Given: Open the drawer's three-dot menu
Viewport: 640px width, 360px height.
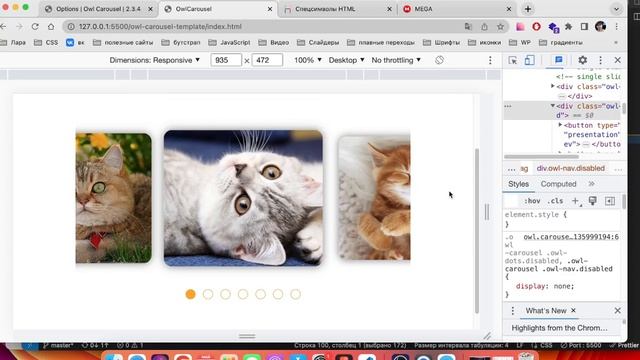Looking at the screenshot, I should (x=513, y=311).
